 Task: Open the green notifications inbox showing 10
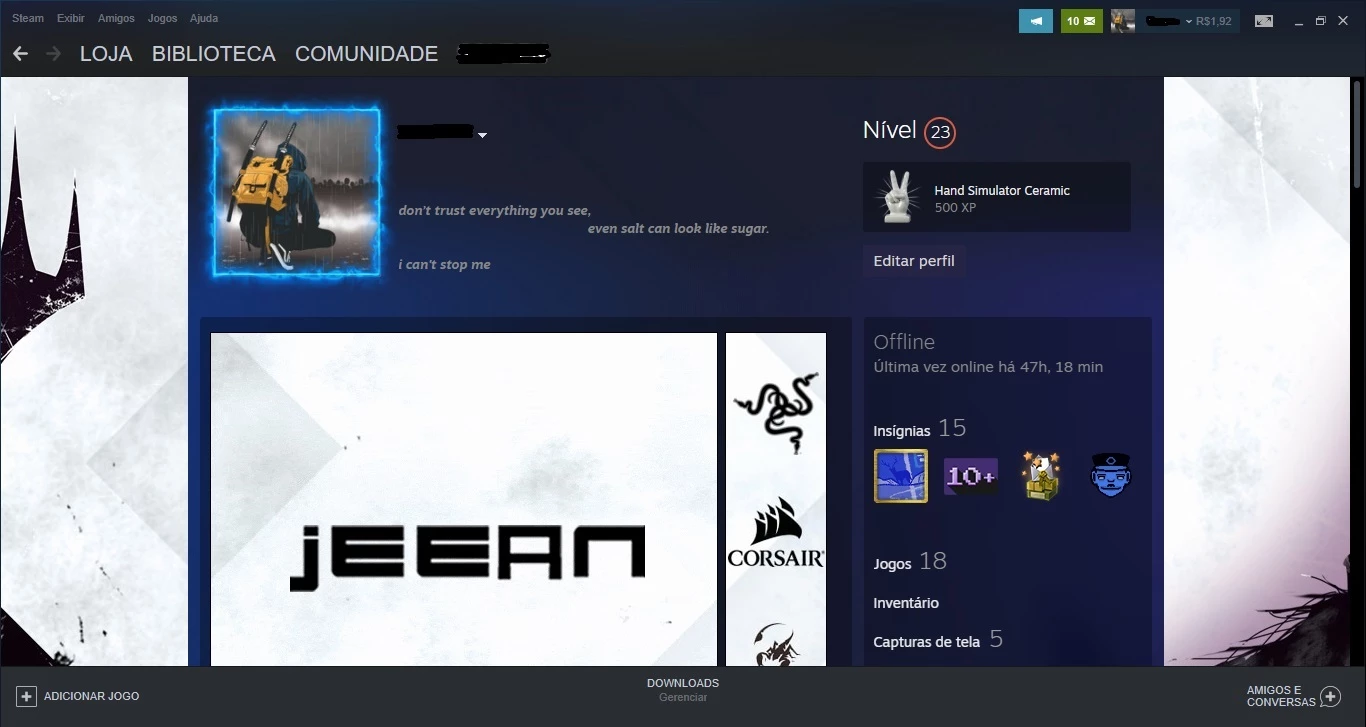[x=1081, y=20]
